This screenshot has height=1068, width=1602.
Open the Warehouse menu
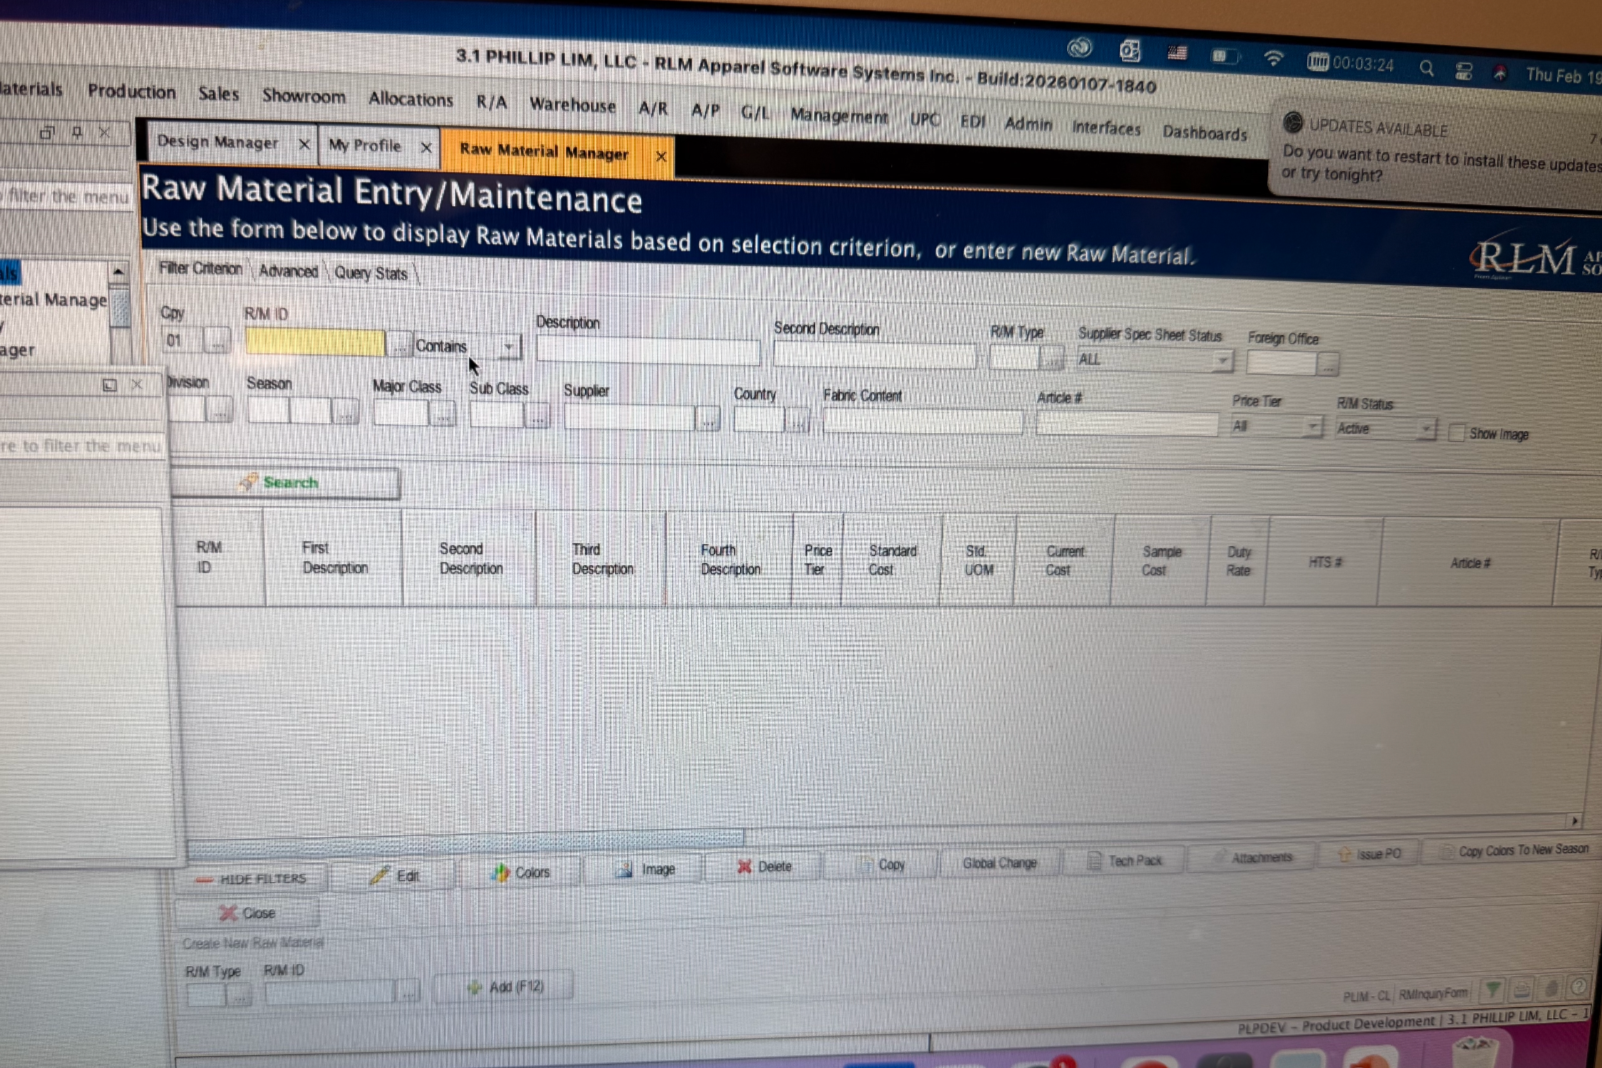coord(572,104)
